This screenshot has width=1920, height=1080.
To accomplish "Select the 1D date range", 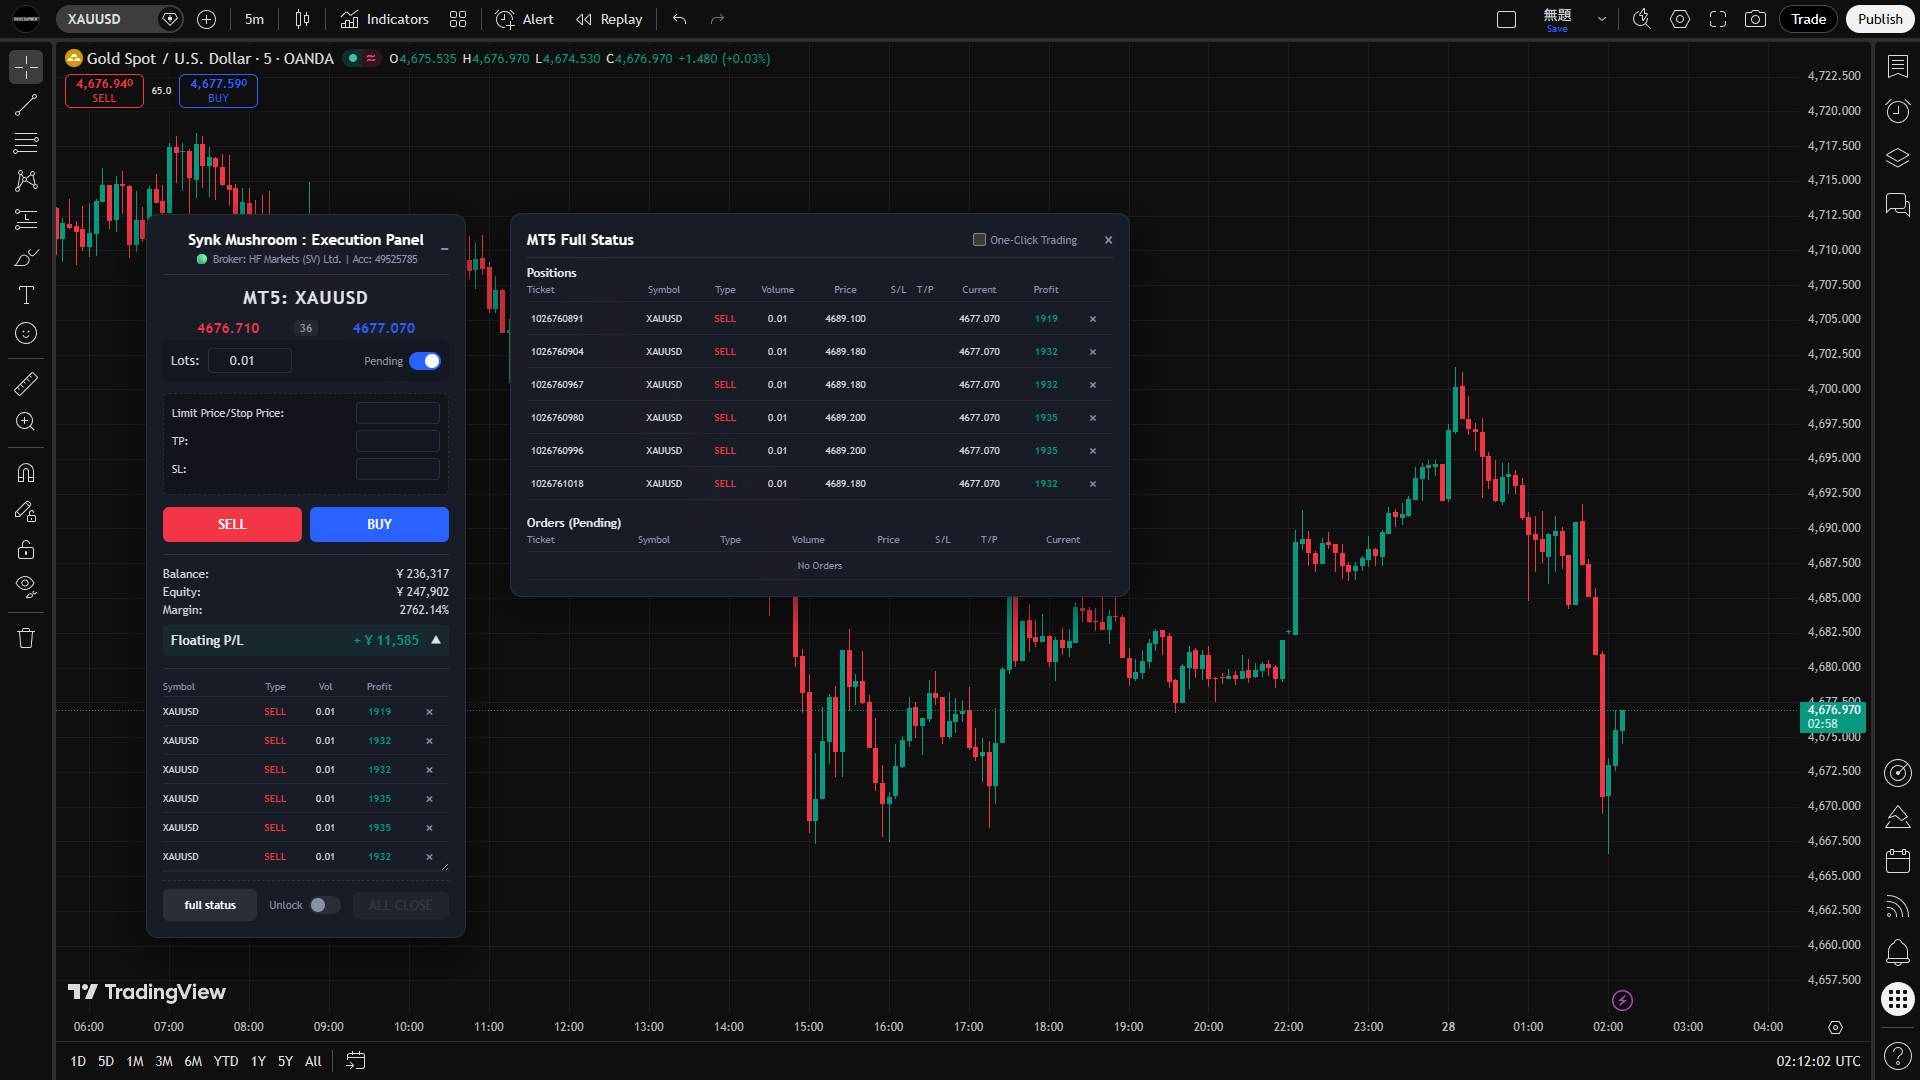I will pyautogui.click(x=78, y=1061).
